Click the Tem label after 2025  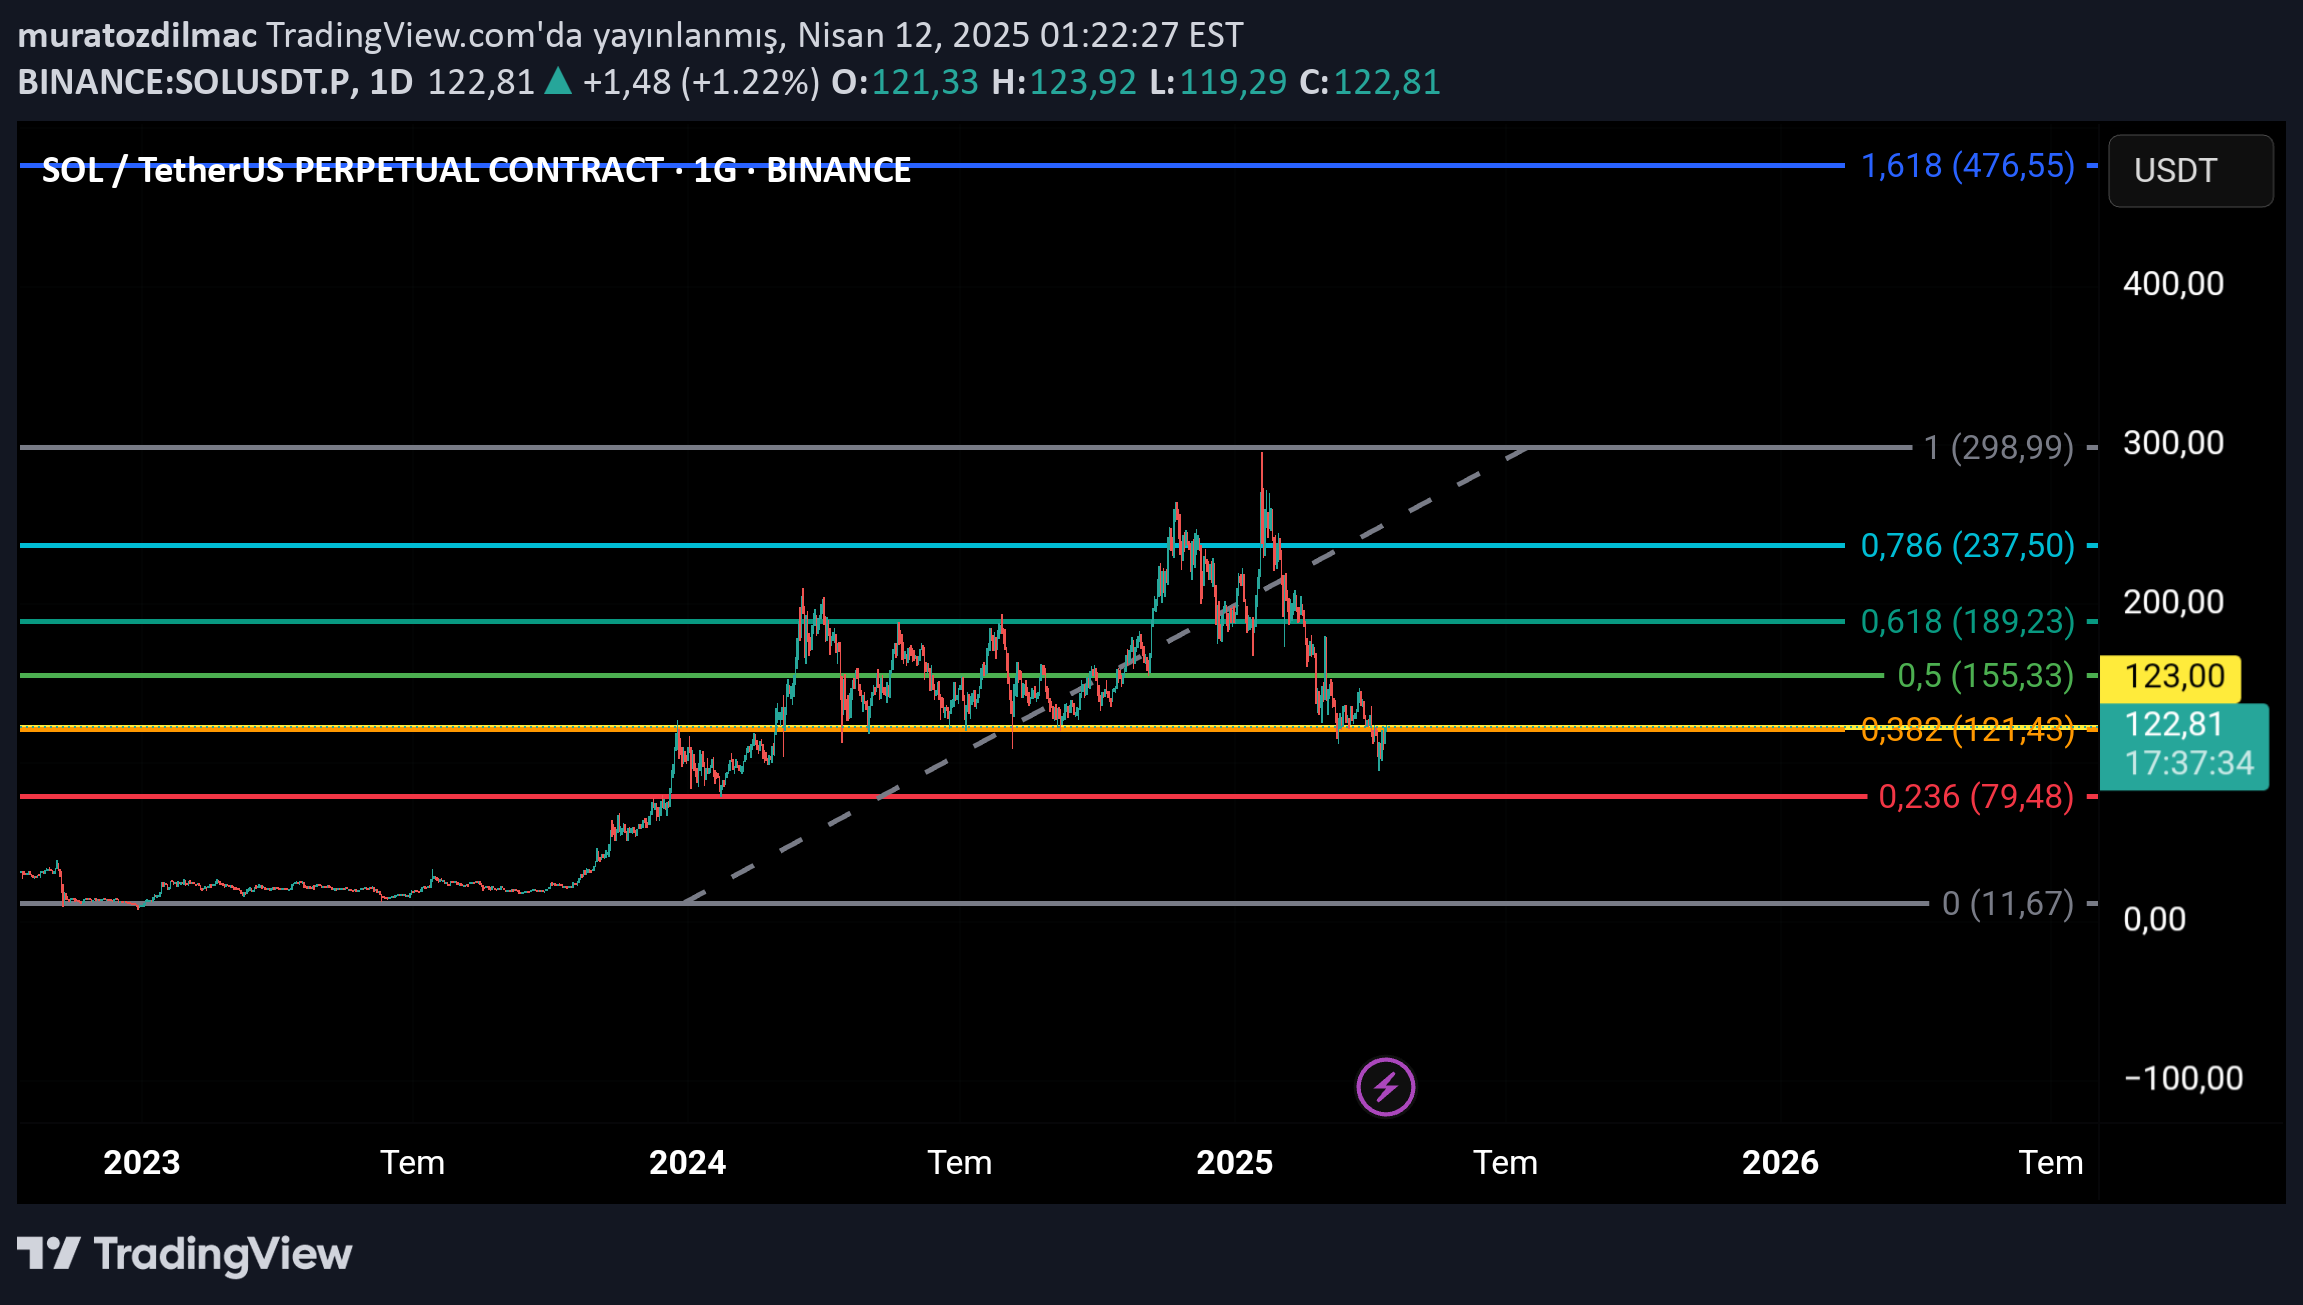click(1505, 1162)
